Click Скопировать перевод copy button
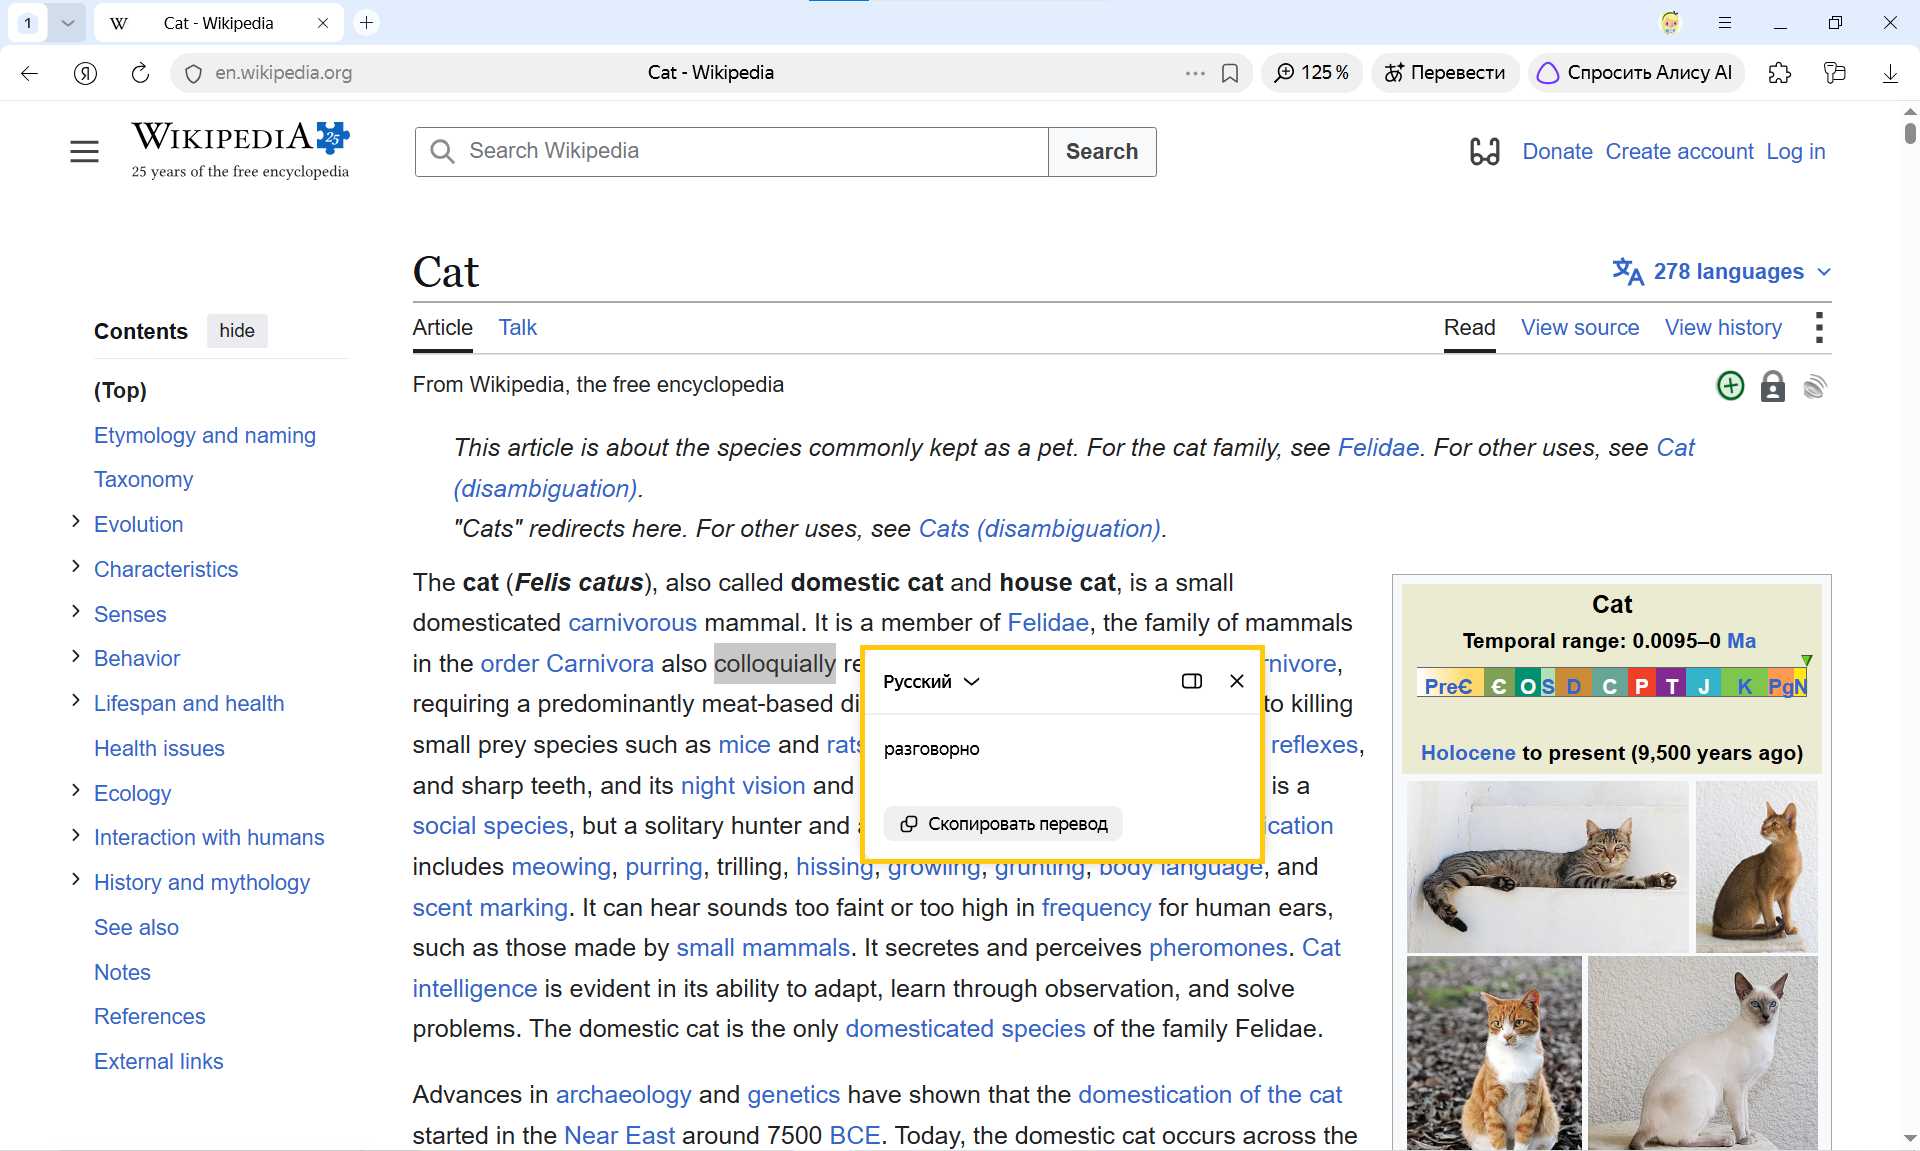The height and width of the screenshot is (1151, 1920). pos(1003,824)
